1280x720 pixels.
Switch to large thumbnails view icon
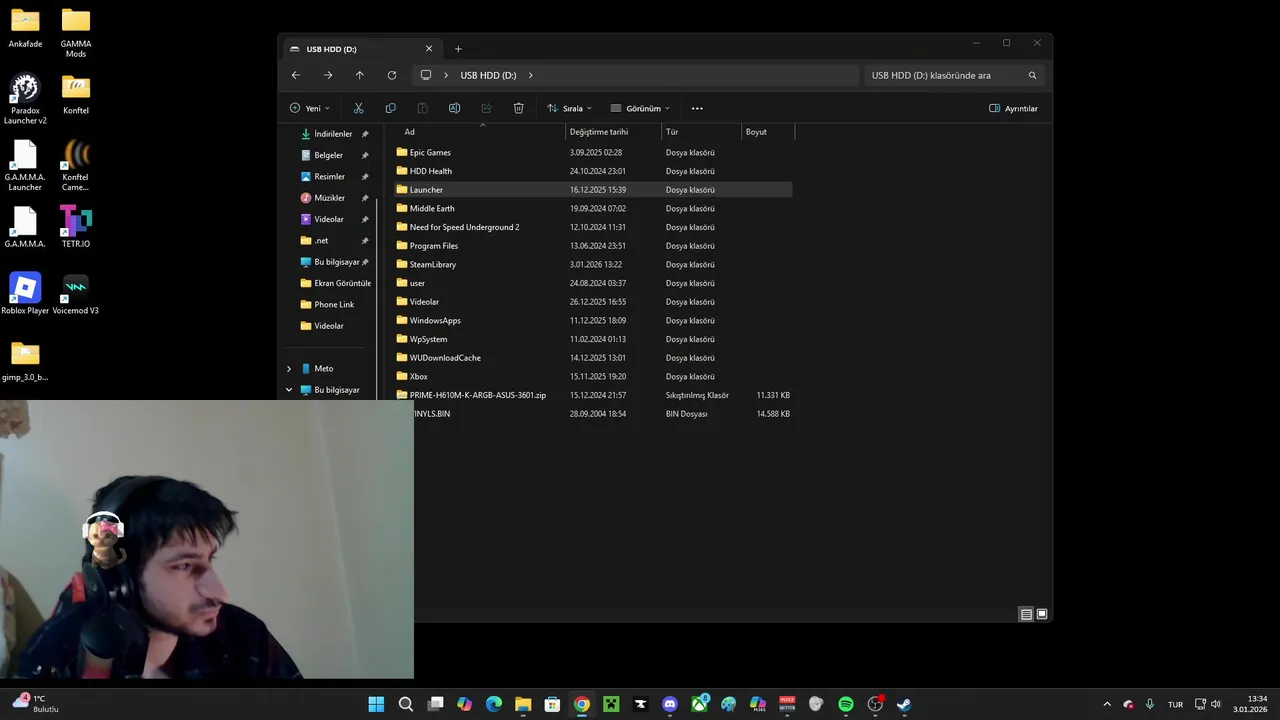point(1042,614)
